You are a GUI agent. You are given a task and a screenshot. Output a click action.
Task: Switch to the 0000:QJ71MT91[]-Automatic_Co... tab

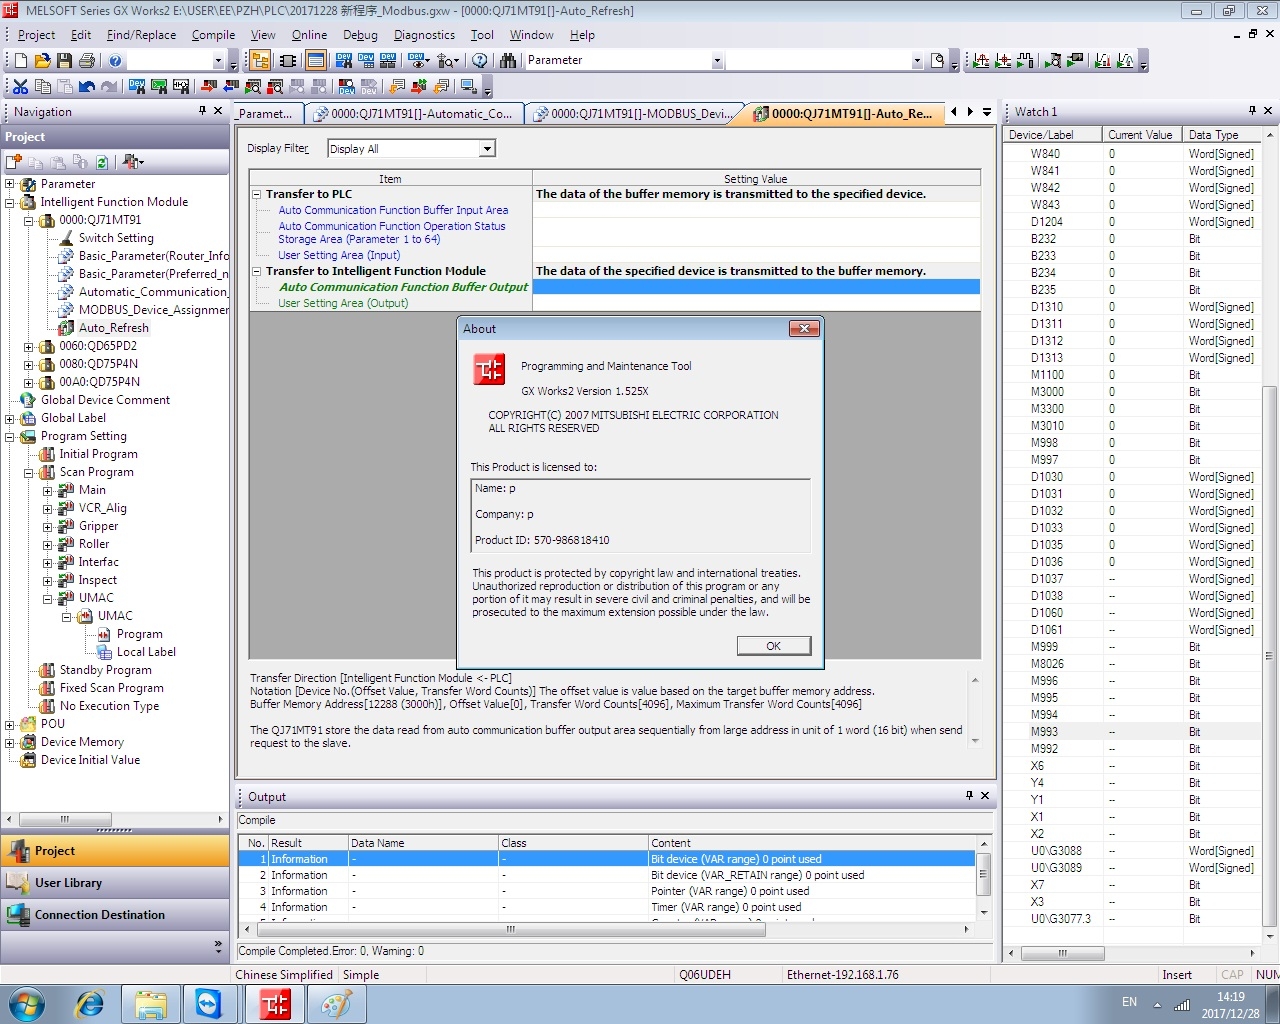414,114
